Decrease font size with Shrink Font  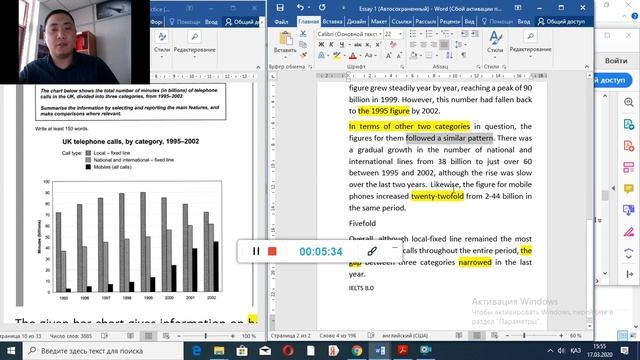400,56
